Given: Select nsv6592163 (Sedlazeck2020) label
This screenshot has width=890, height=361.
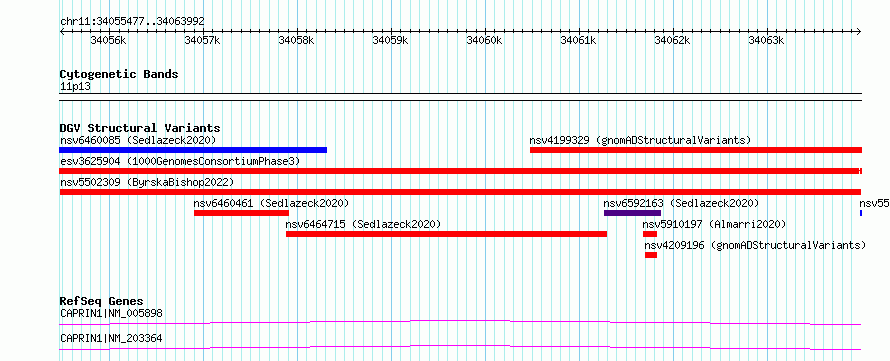Looking at the screenshot, I should tap(681, 203).
